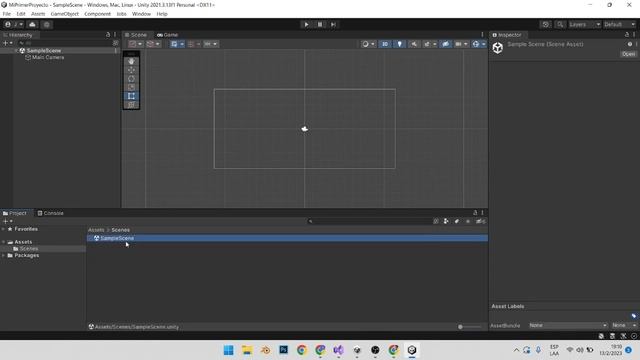Switch to the Scene tab
The image size is (640, 360).
click(x=136, y=35)
